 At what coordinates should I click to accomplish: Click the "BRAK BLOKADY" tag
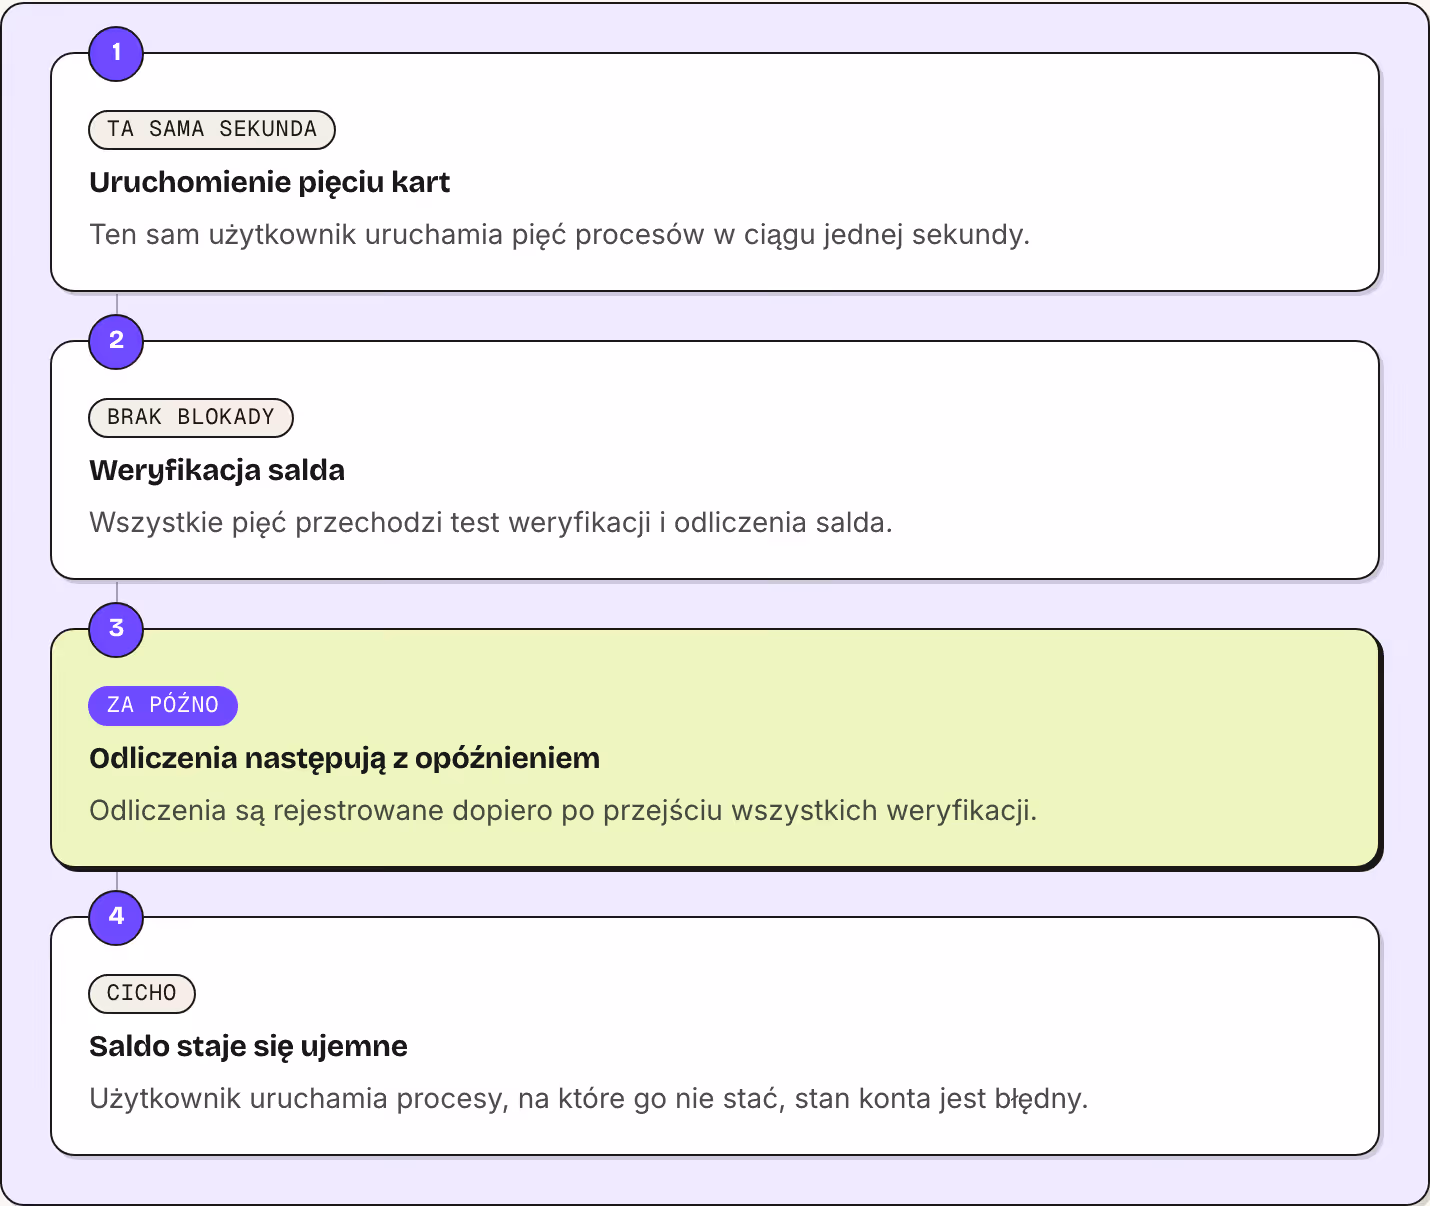(x=191, y=417)
